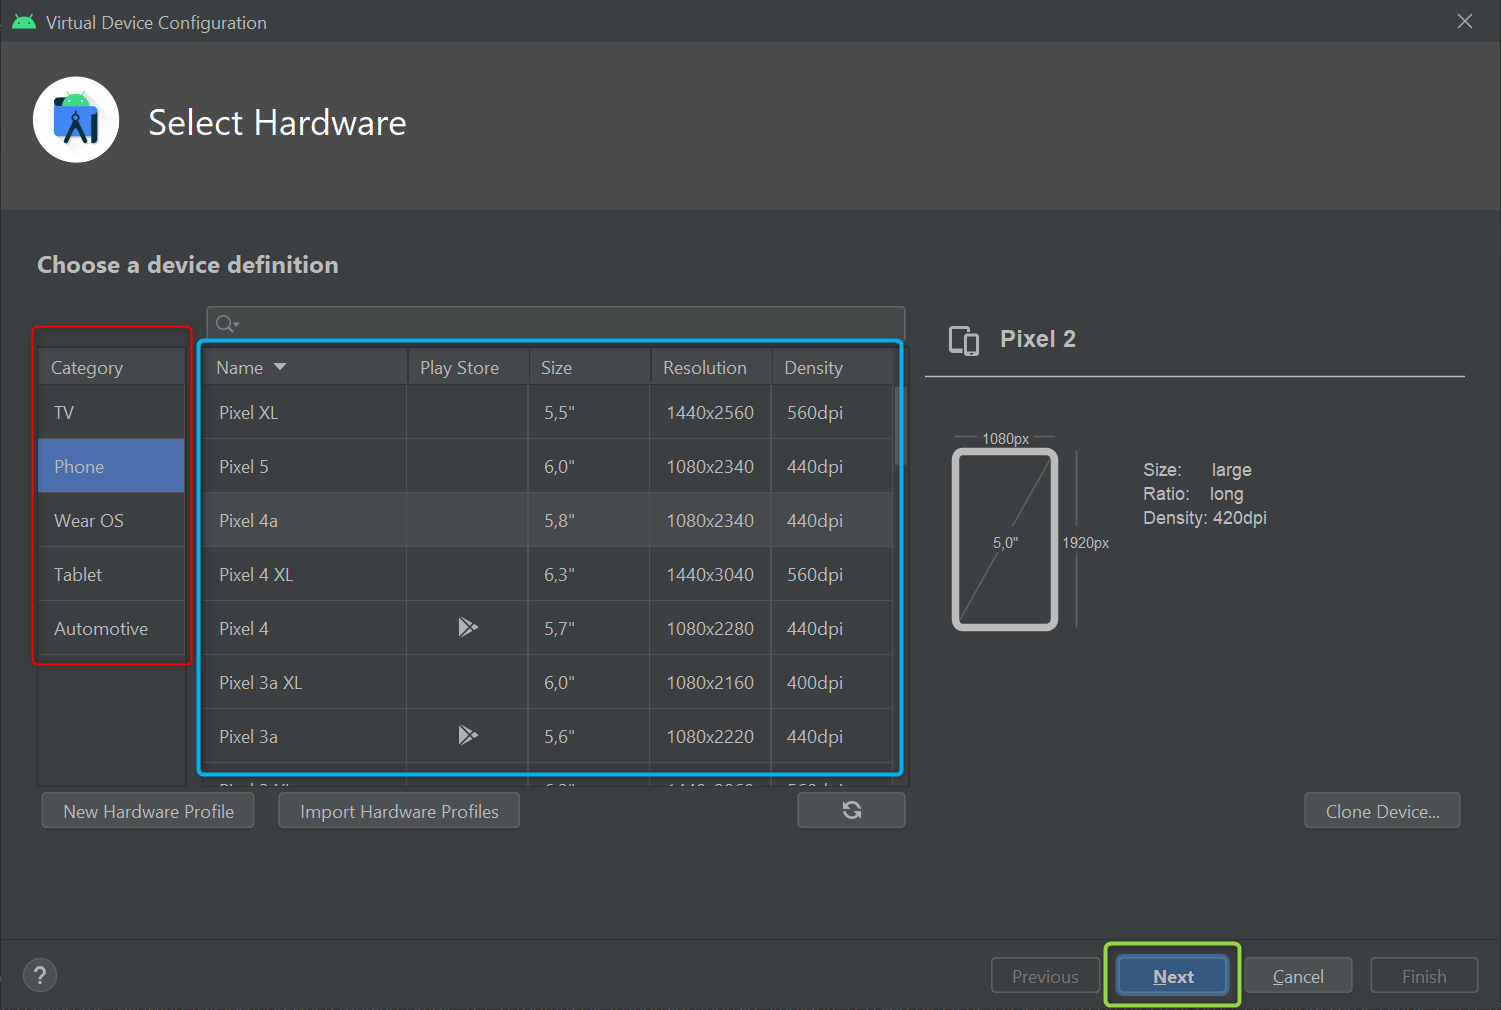Click the 400dpi density cell
This screenshot has width=1501, height=1010.
832,682
